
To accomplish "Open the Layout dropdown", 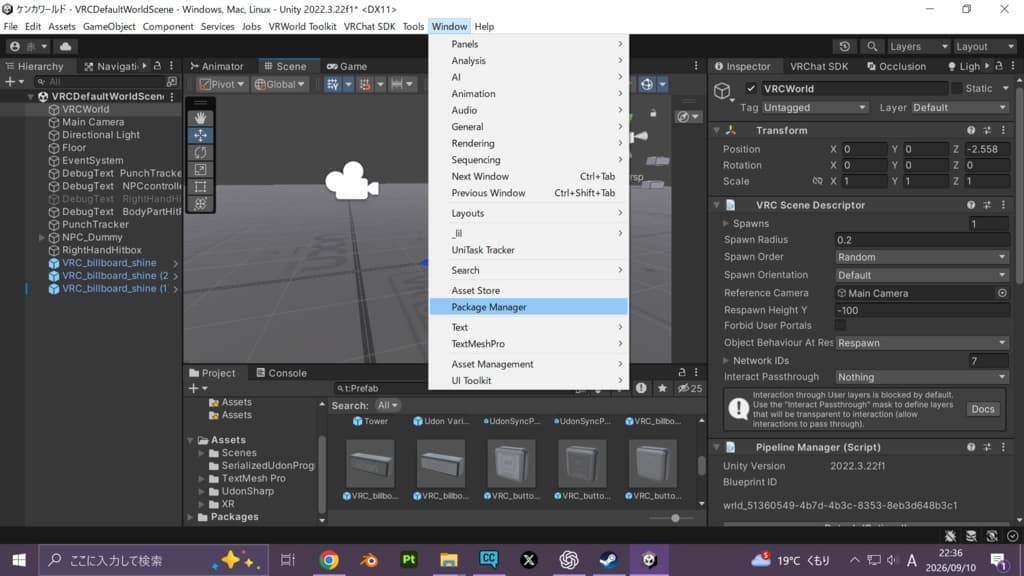I will pyautogui.click(x=985, y=46).
